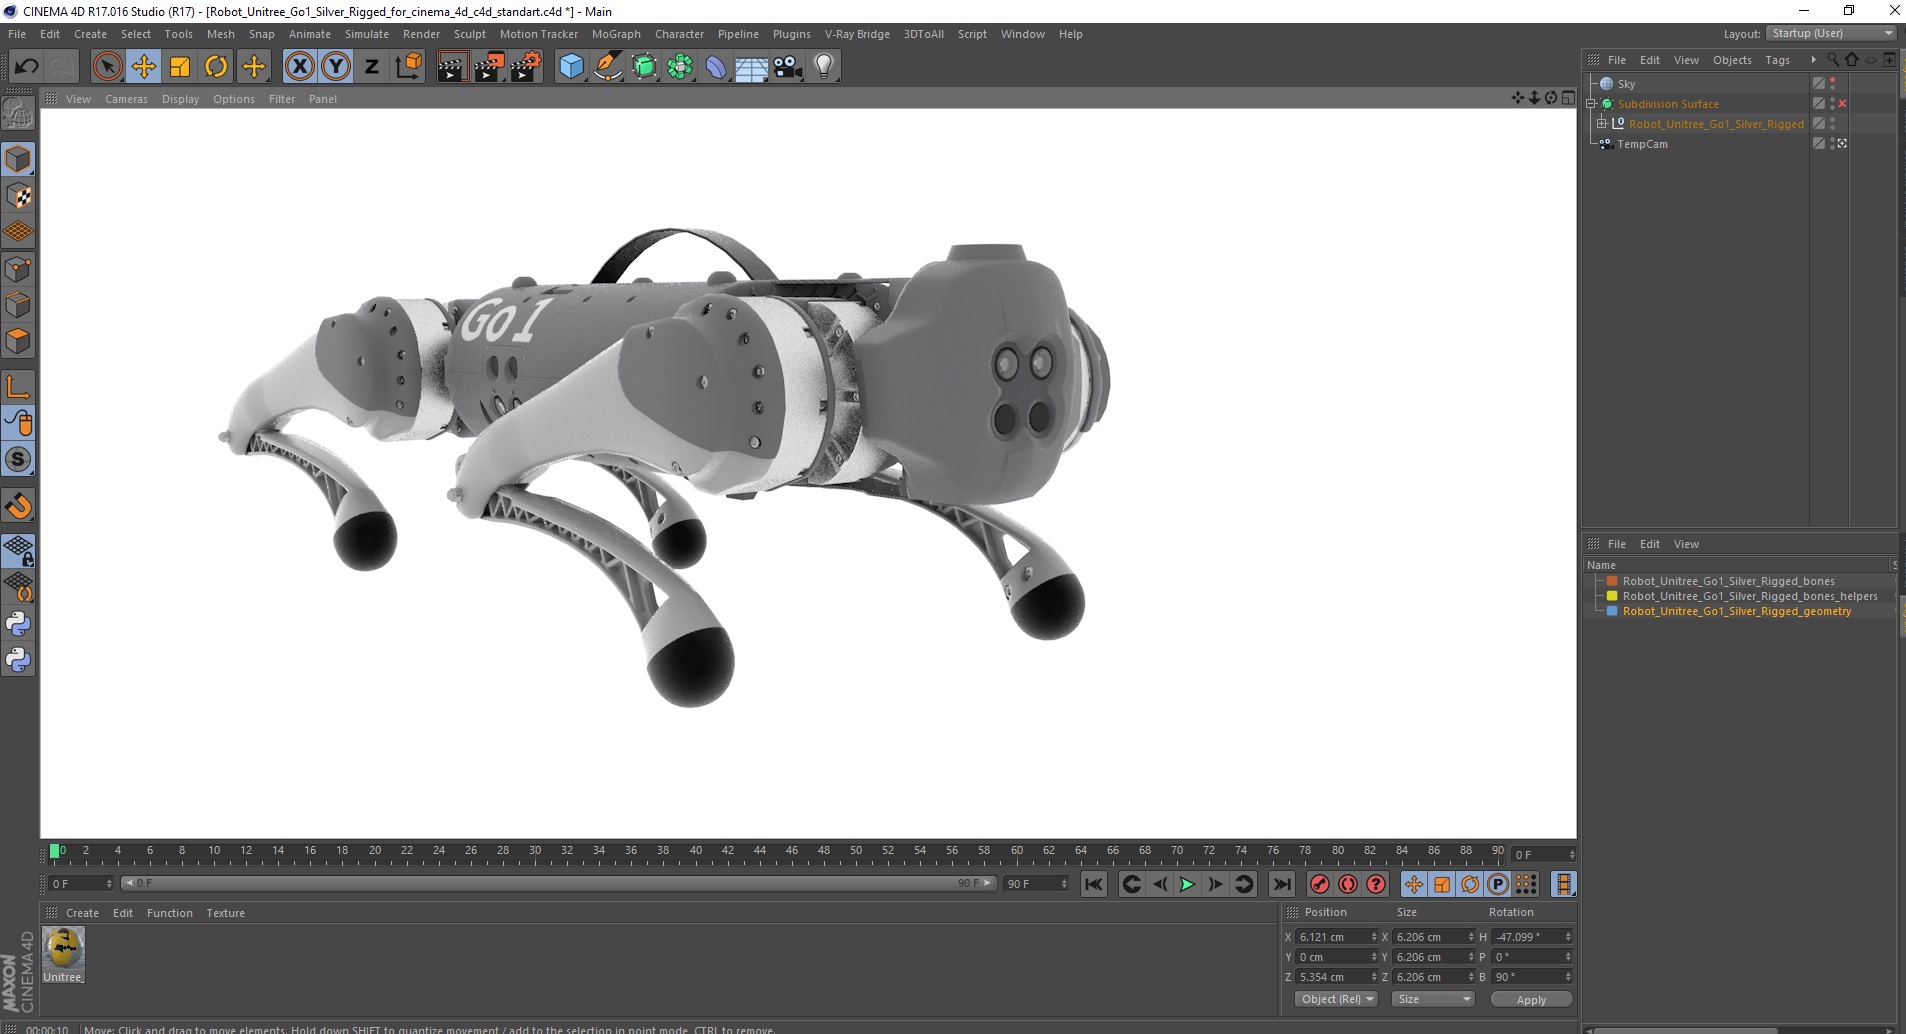Click the Rotation H value stepper arrows

click(x=1568, y=937)
